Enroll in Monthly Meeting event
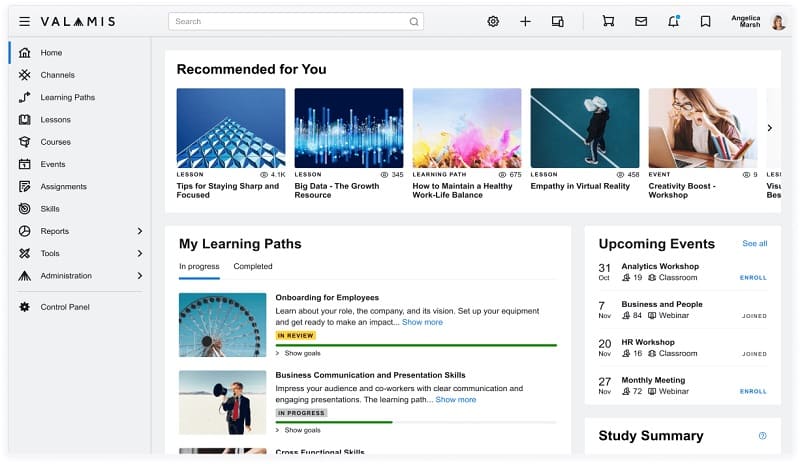The width and height of the screenshot is (800, 464). click(x=753, y=392)
